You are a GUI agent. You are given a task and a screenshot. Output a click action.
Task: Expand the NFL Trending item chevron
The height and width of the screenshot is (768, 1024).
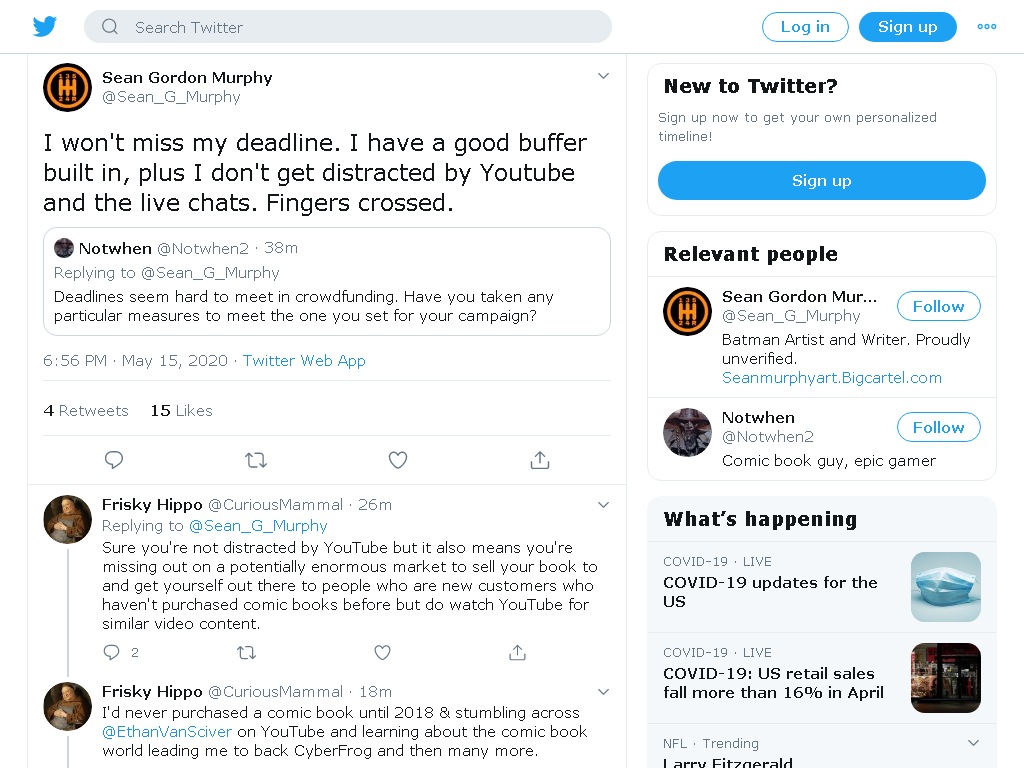(973, 743)
